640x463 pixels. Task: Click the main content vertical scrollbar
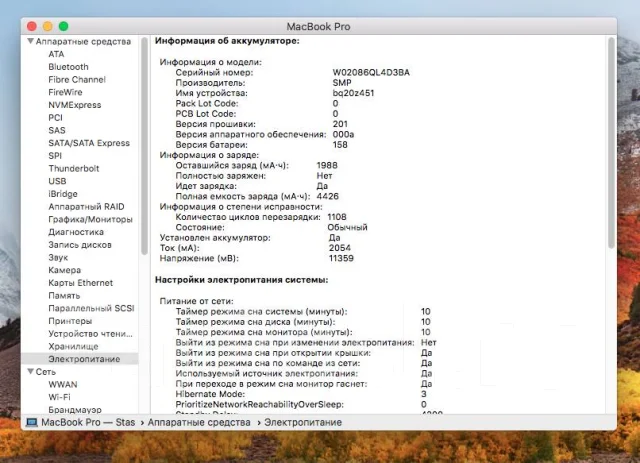611,143
